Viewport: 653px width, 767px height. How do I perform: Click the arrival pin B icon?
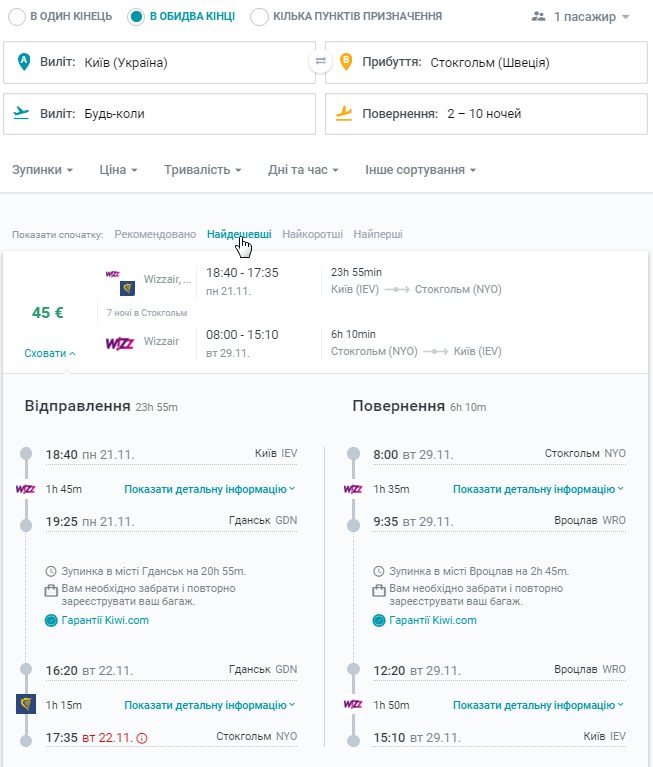pyautogui.click(x=346, y=62)
